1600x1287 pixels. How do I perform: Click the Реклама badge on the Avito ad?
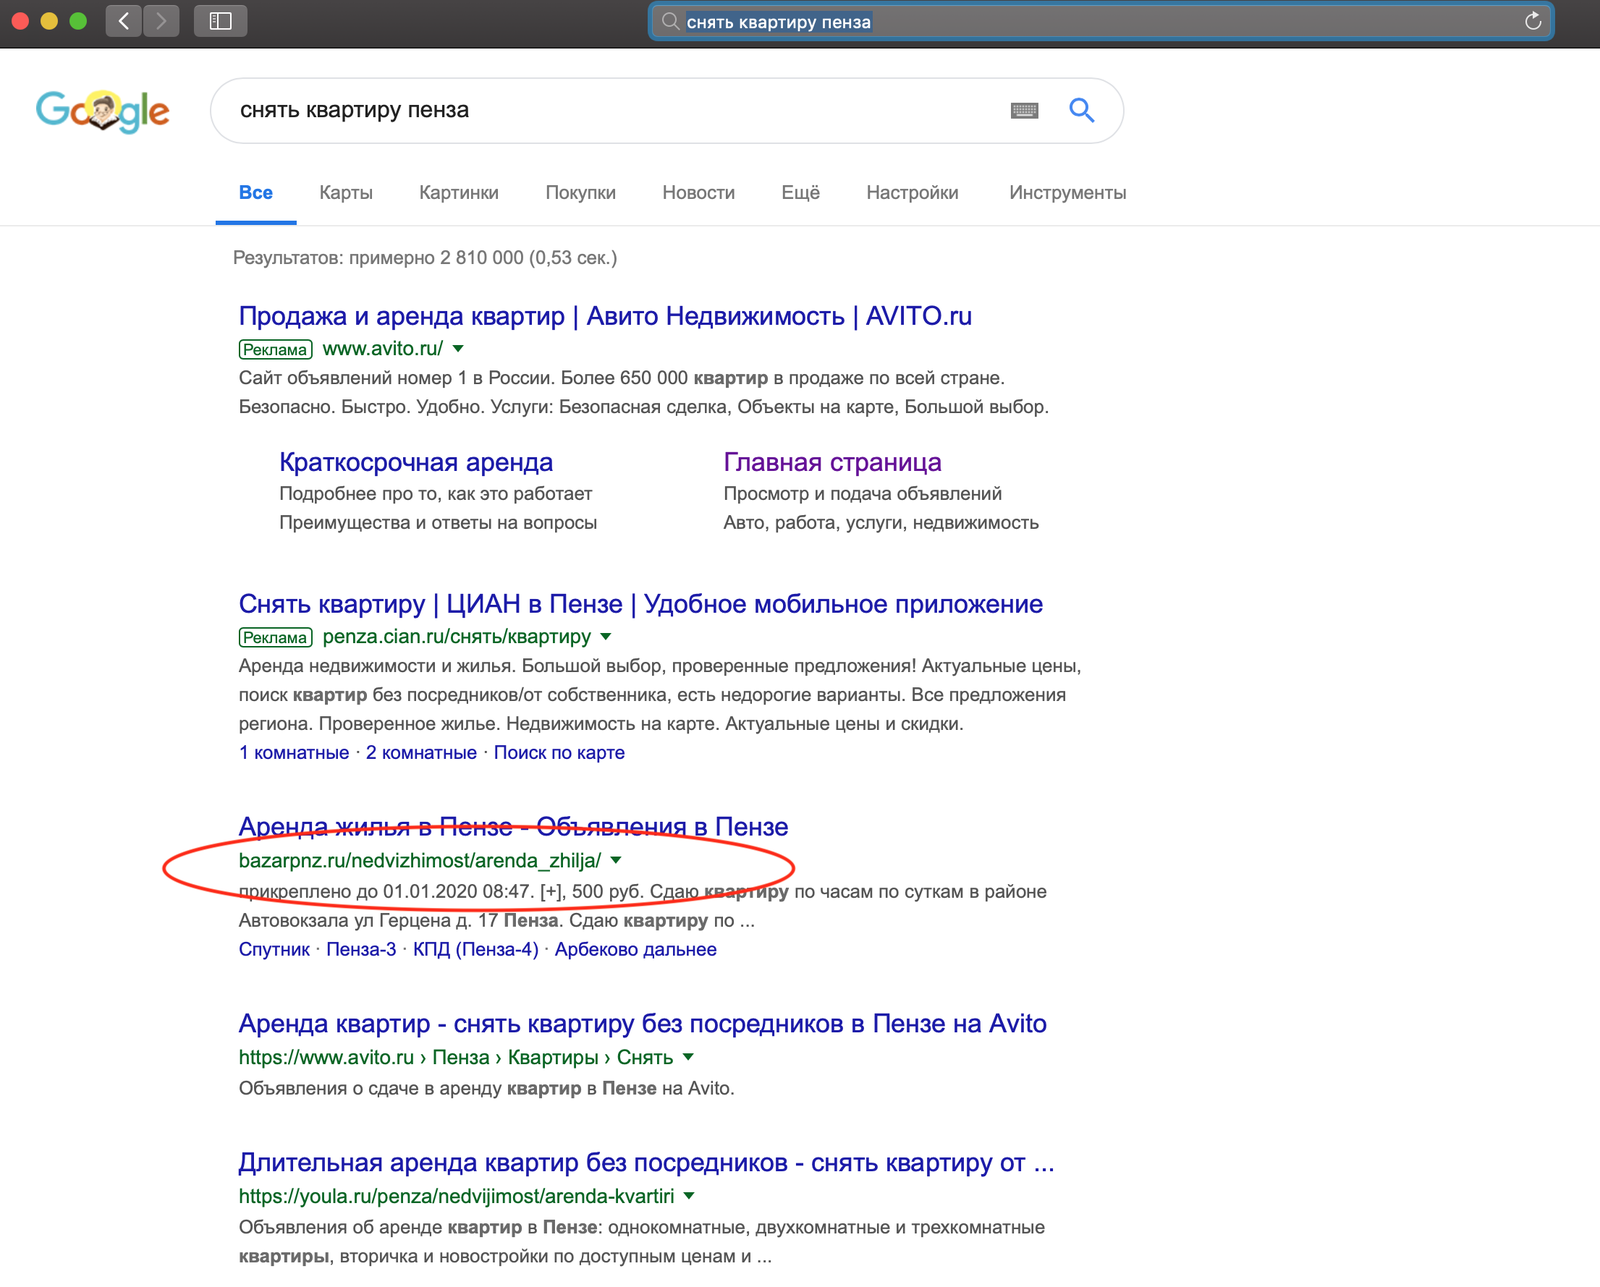tap(275, 350)
